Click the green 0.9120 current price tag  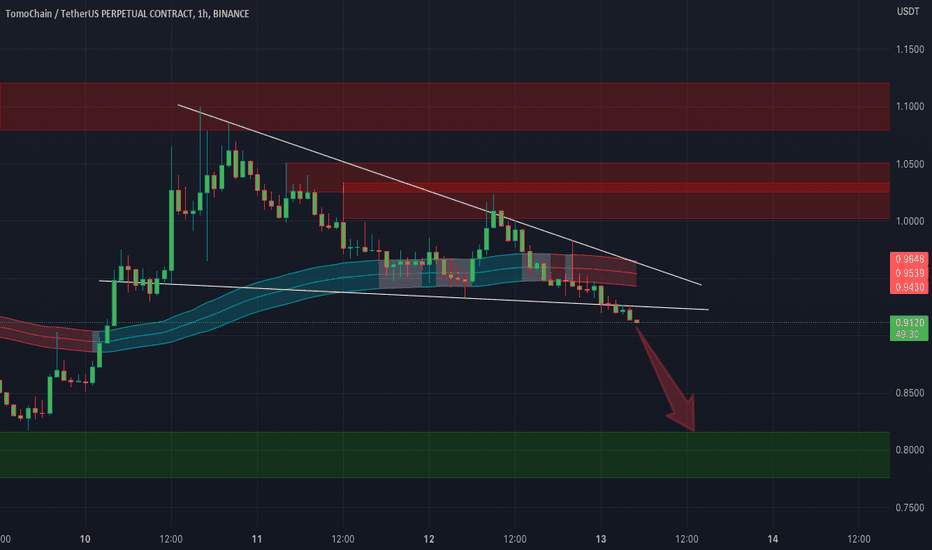pyautogui.click(x=909, y=322)
